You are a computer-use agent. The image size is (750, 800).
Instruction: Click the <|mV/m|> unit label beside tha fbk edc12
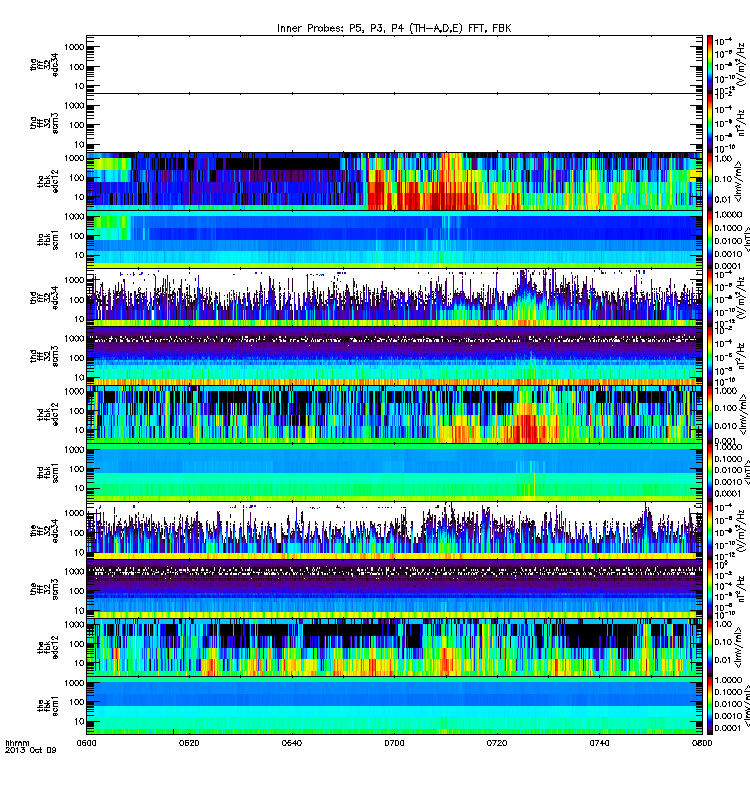pyautogui.click(x=740, y=182)
